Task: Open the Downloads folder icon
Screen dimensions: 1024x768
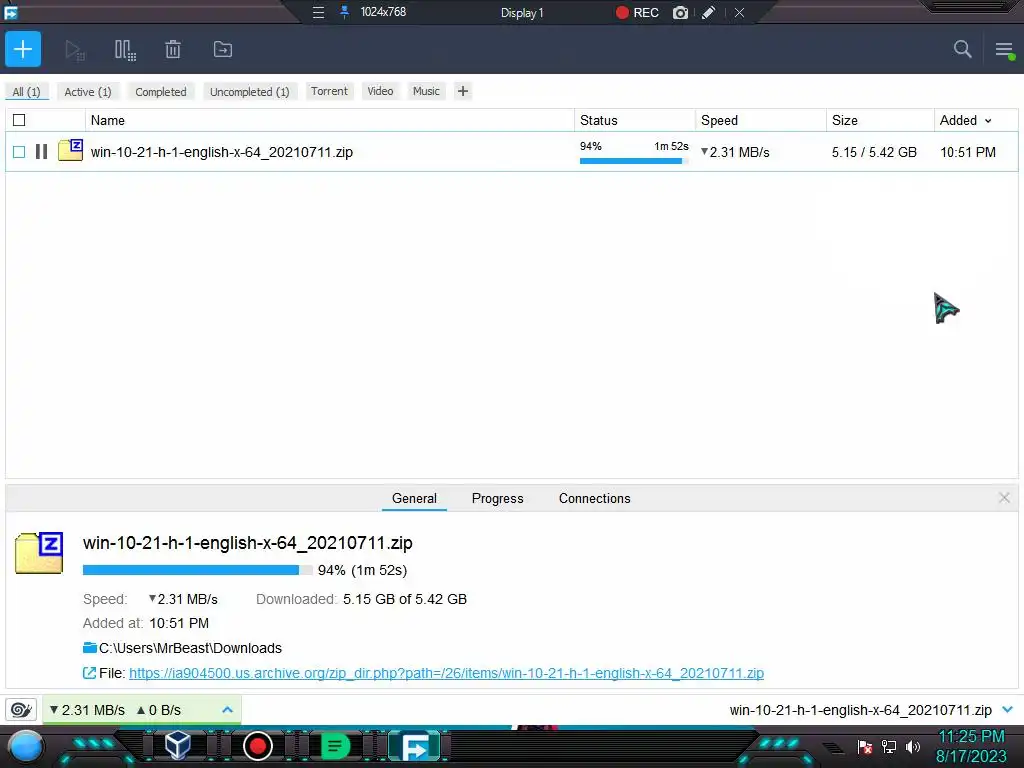Action: tap(89, 648)
